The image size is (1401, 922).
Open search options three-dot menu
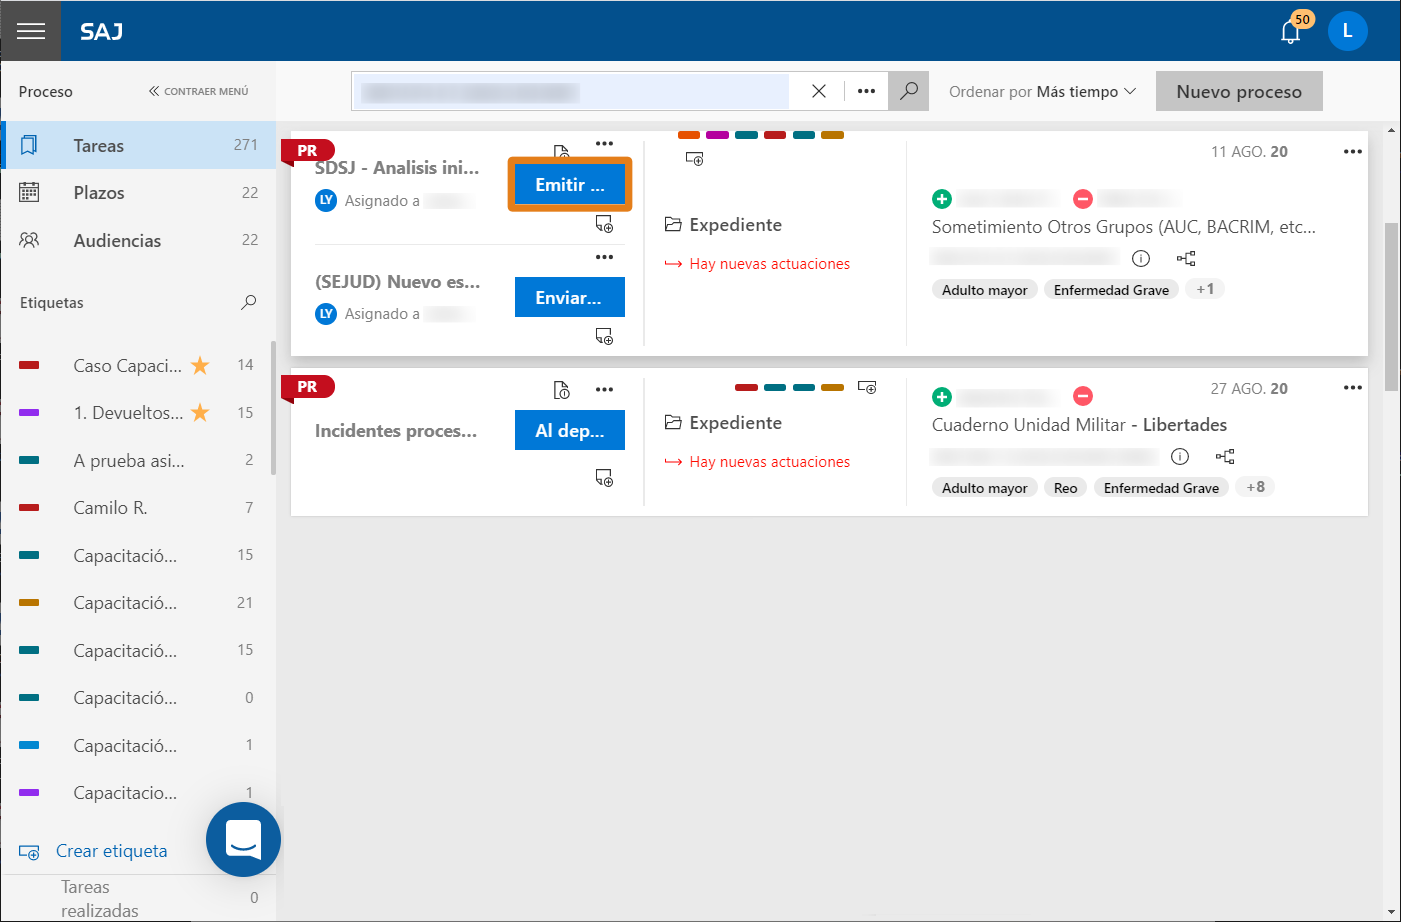866,91
